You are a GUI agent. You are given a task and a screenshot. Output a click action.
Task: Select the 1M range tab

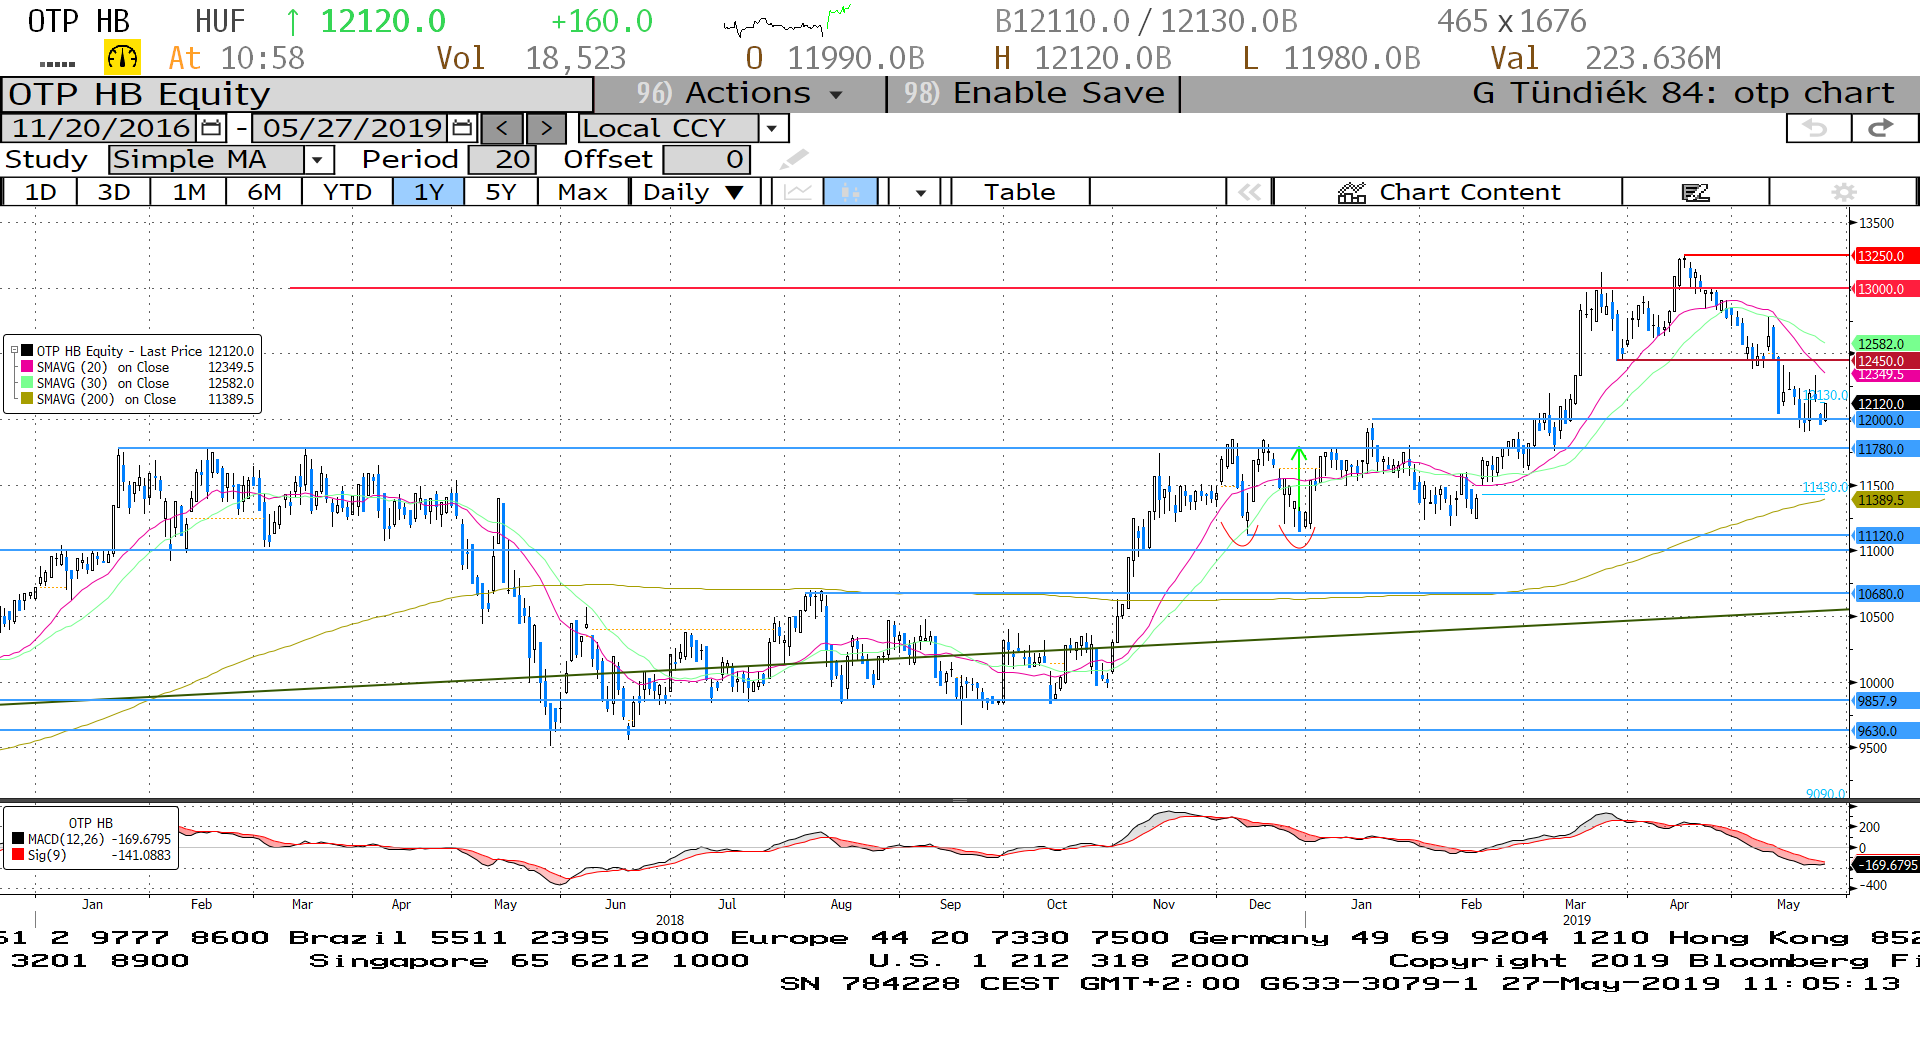click(189, 192)
